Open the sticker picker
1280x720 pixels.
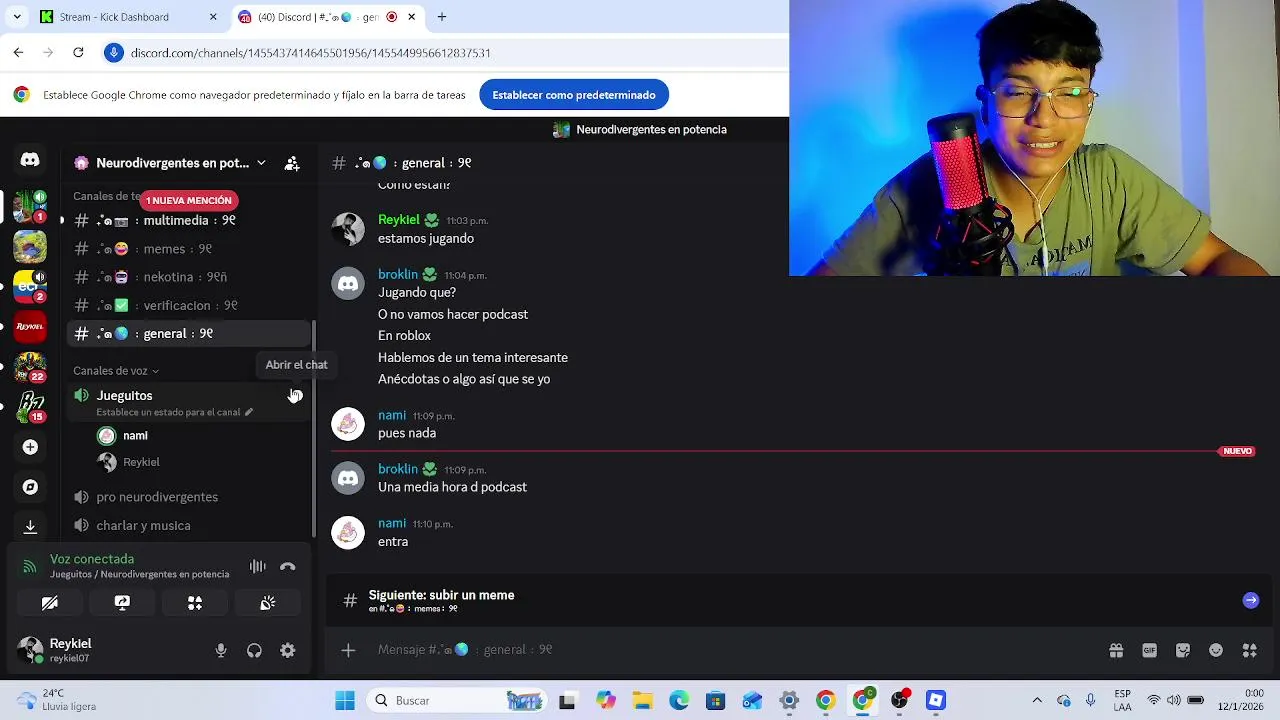tap(1183, 650)
